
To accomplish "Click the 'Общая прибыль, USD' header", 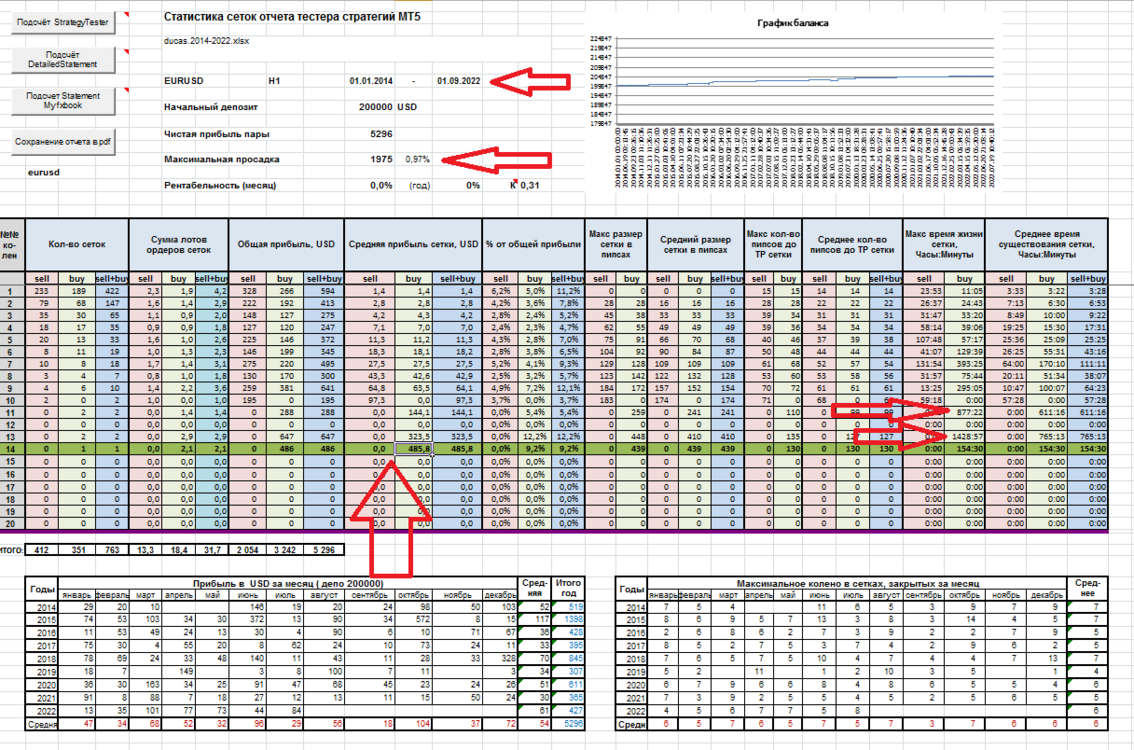I will click(x=286, y=244).
